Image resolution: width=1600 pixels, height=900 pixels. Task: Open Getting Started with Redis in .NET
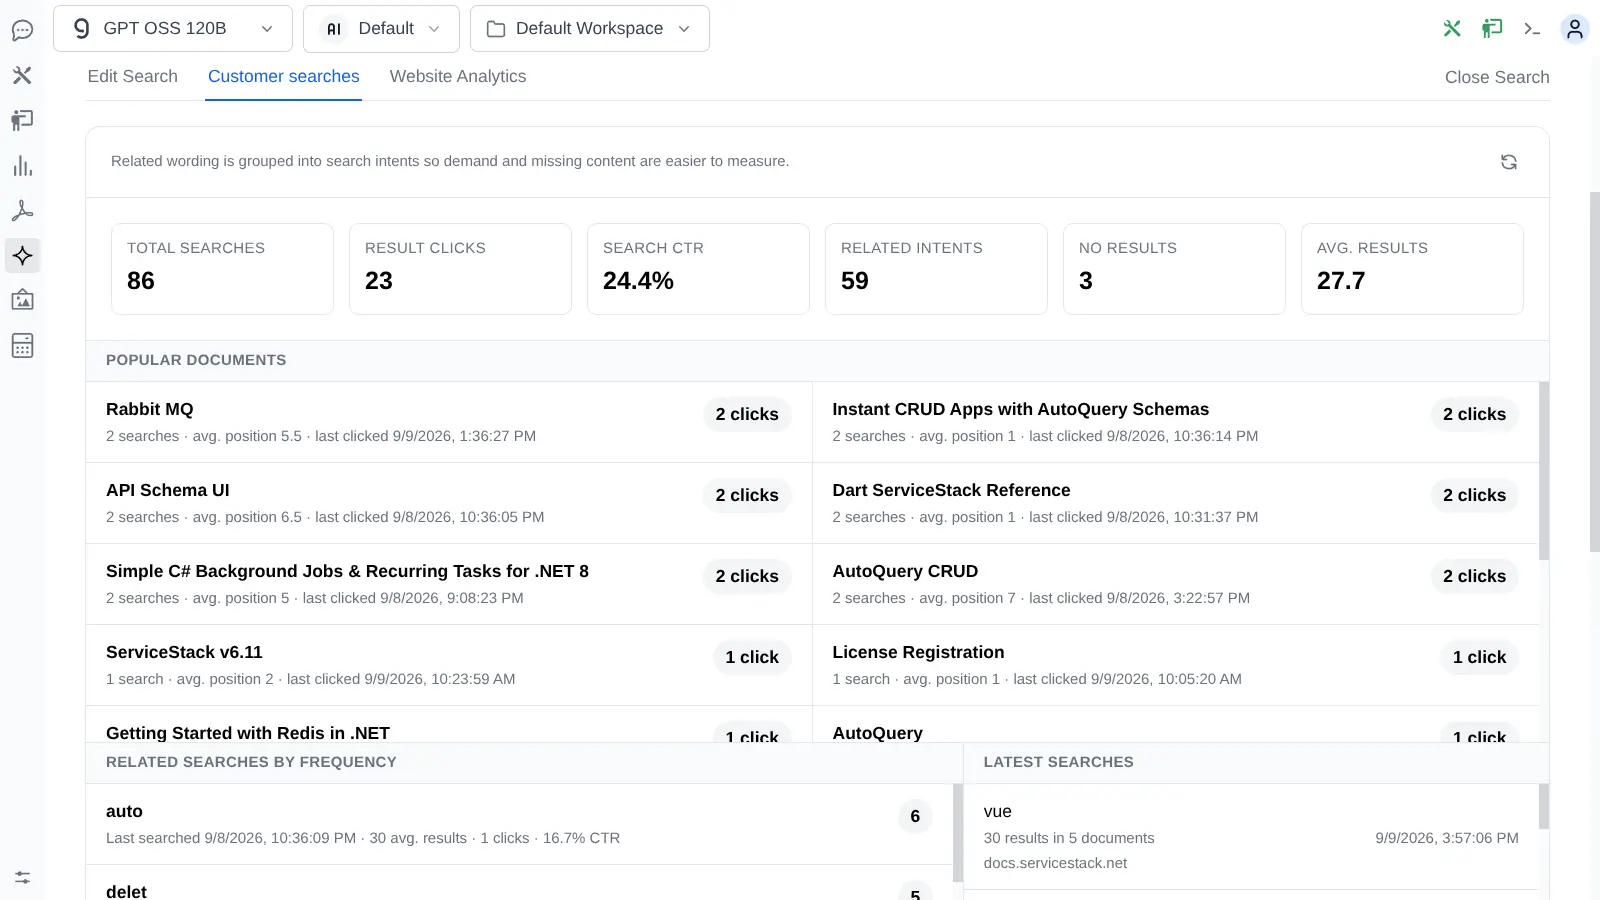pyautogui.click(x=248, y=733)
